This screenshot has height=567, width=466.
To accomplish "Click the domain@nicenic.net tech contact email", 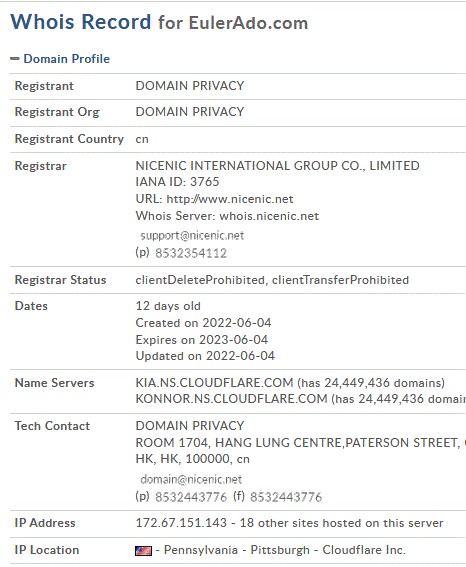I will point(191,479).
